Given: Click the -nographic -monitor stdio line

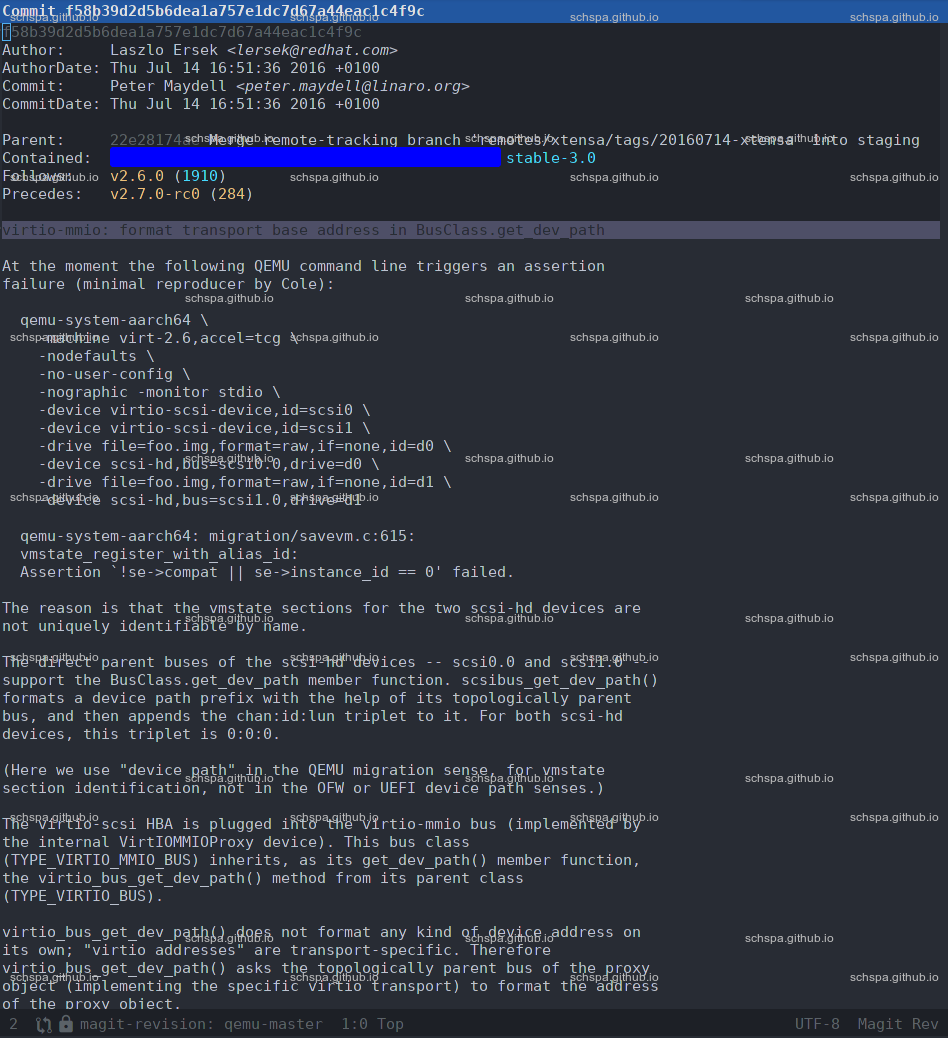Looking at the screenshot, I should [160, 392].
